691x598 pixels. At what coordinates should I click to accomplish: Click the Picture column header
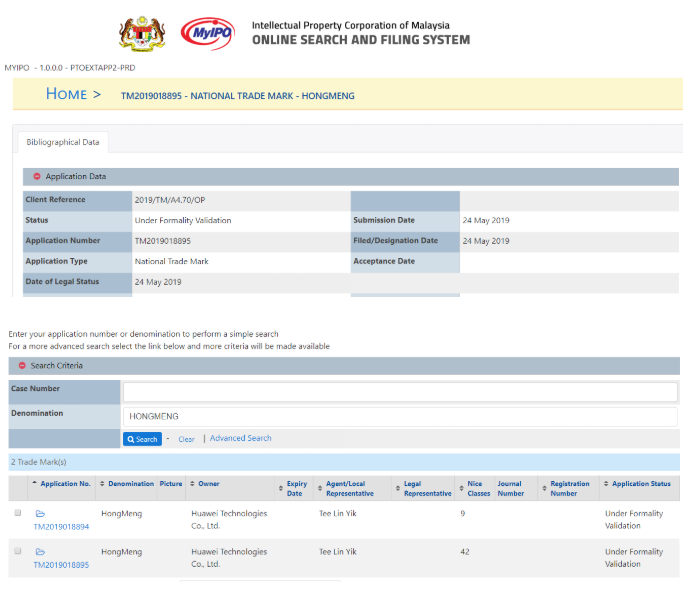[171, 483]
